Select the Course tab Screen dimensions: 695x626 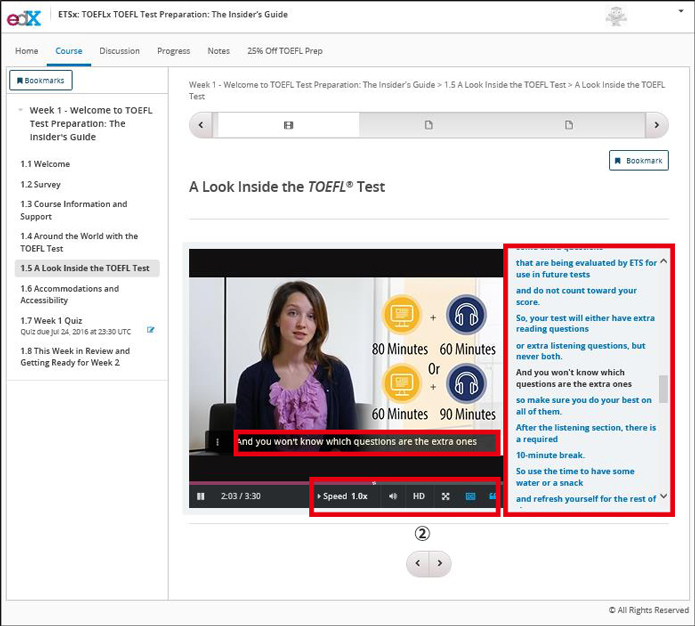pyautogui.click(x=69, y=51)
